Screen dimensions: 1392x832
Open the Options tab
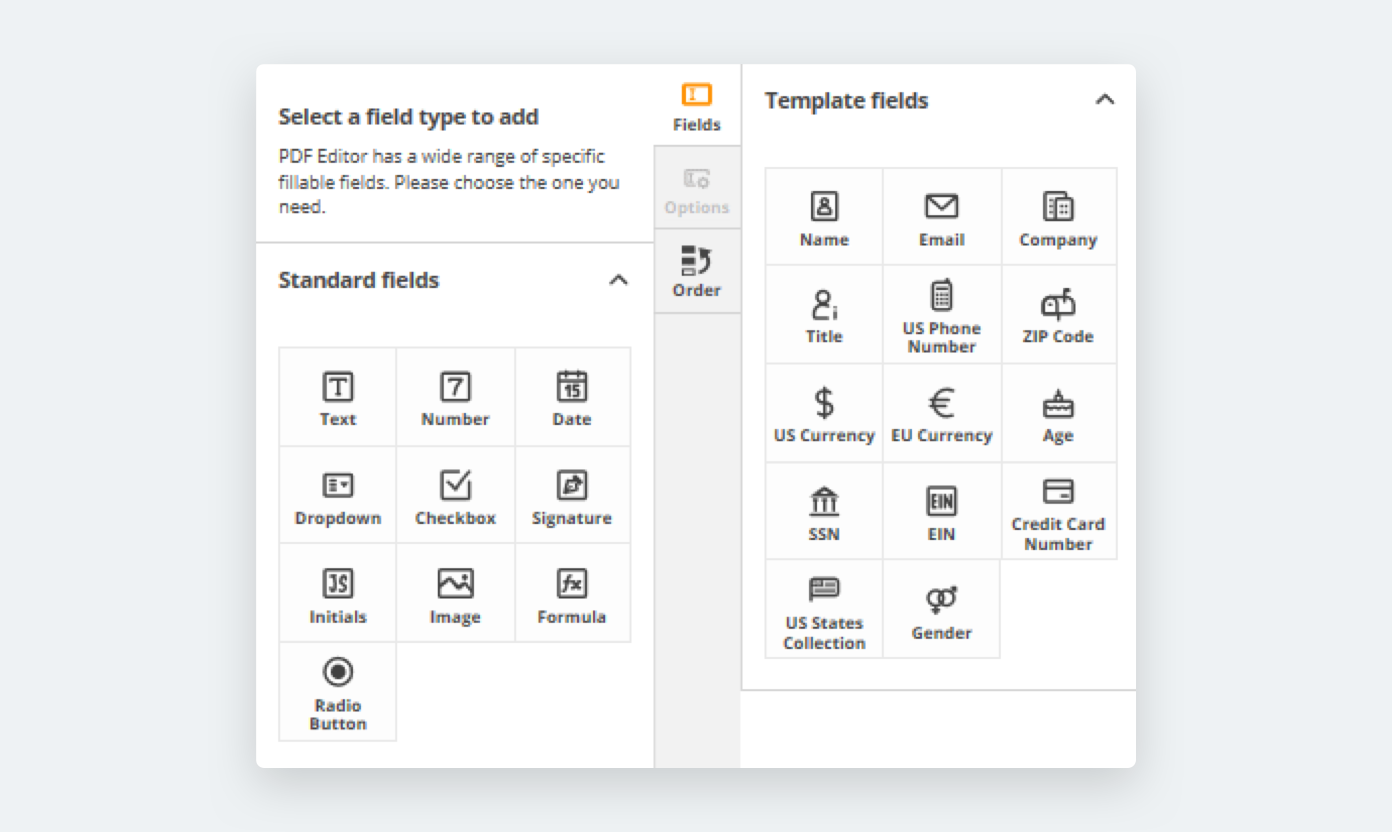point(697,190)
